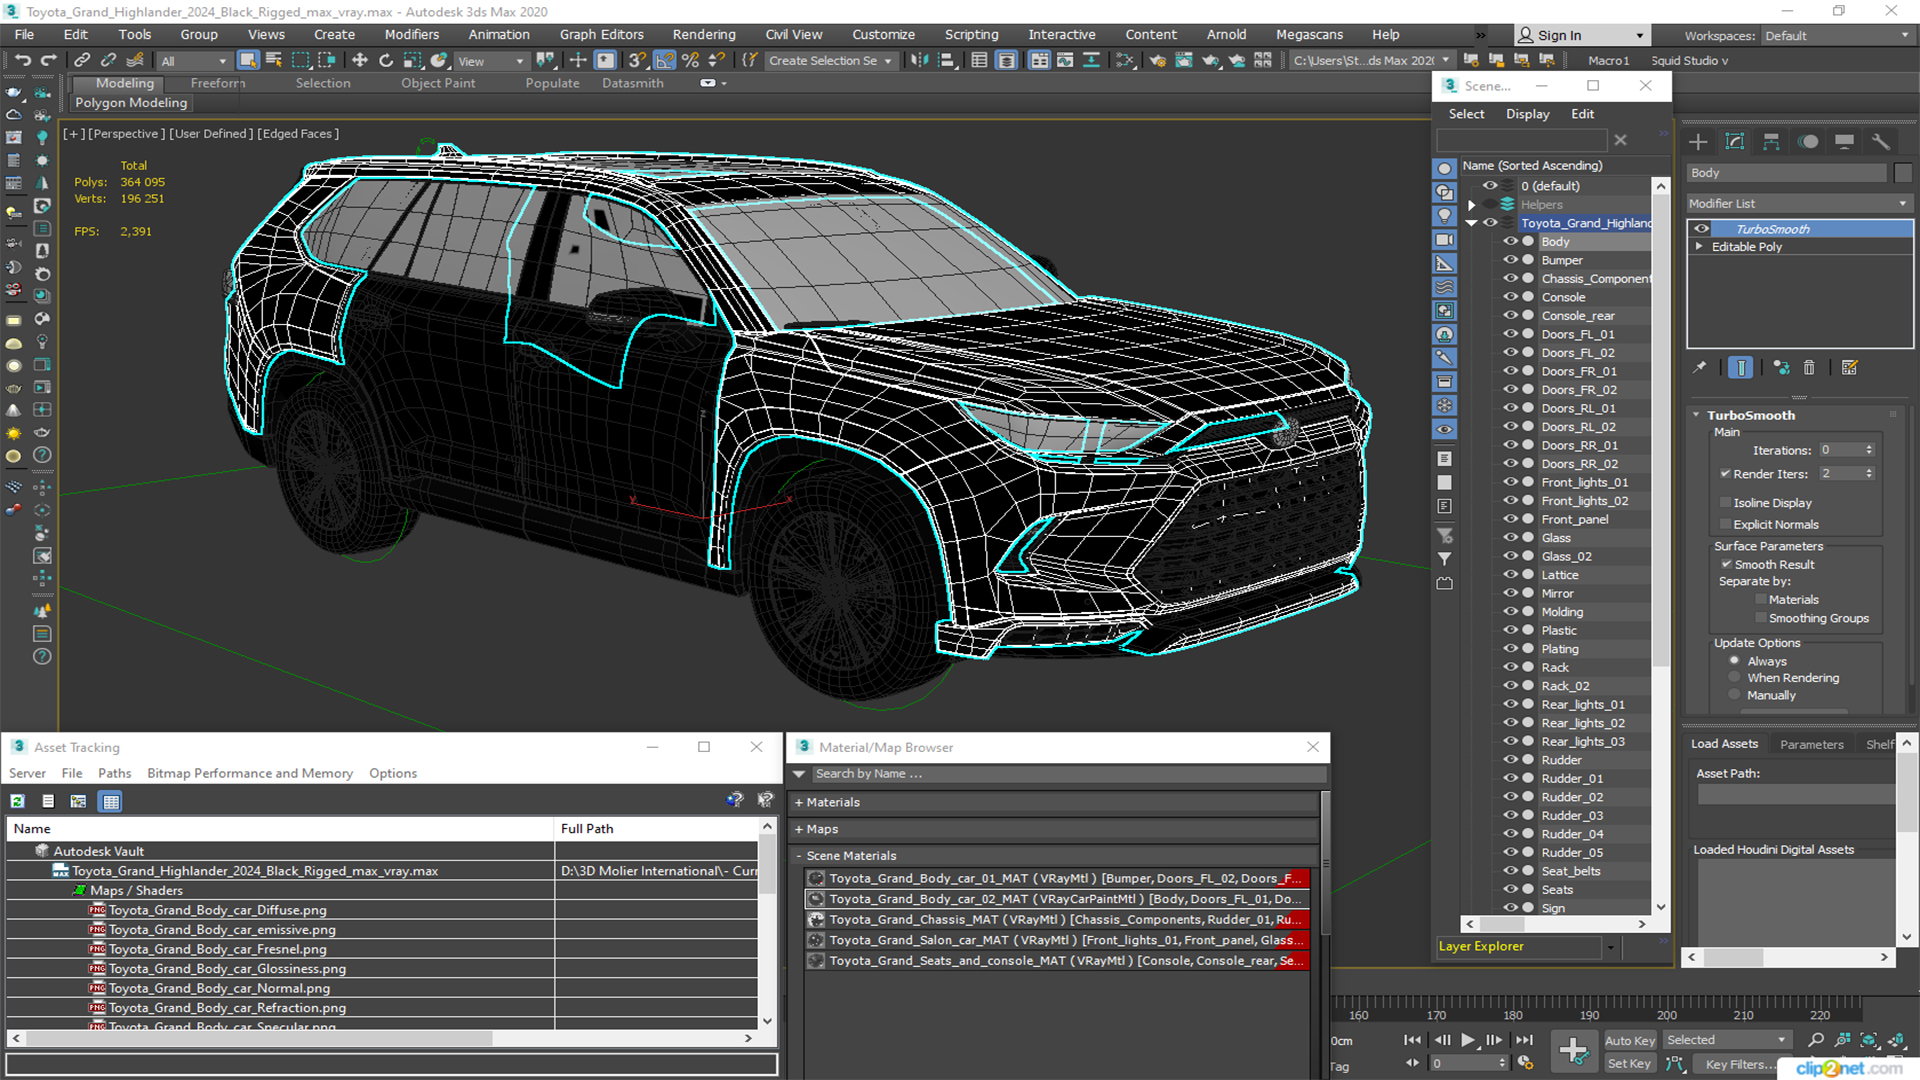
Task: Uncheck the Render Iters checkbox
Action: tap(1725, 474)
